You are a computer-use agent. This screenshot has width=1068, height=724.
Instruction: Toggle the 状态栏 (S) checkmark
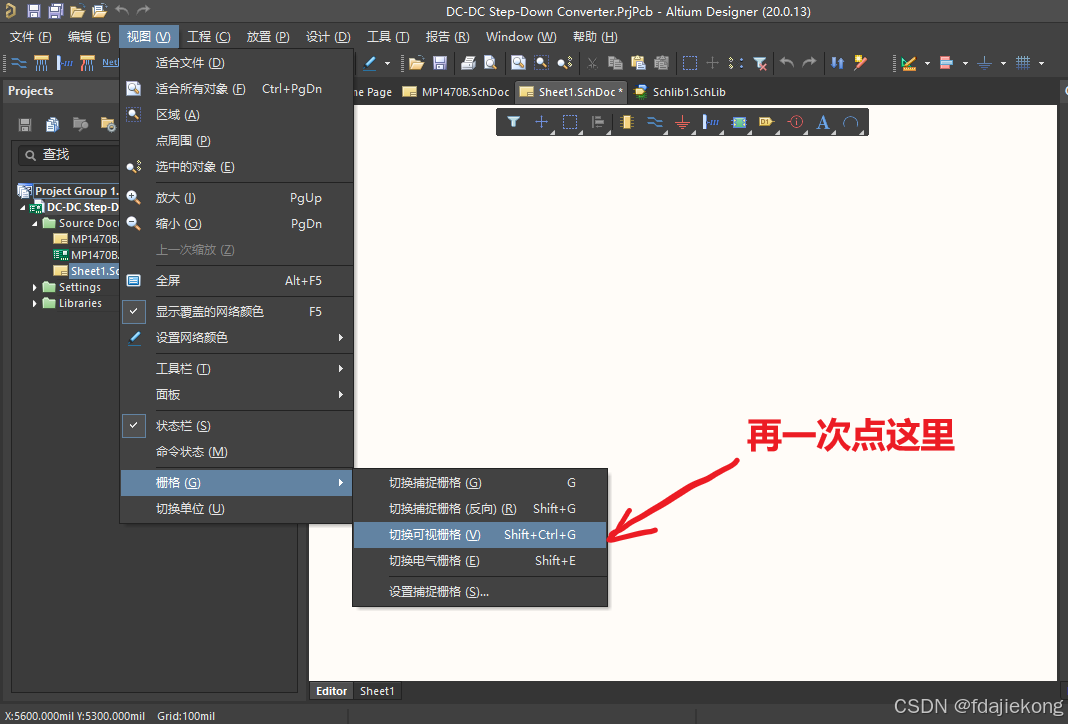click(x=134, y=426)
